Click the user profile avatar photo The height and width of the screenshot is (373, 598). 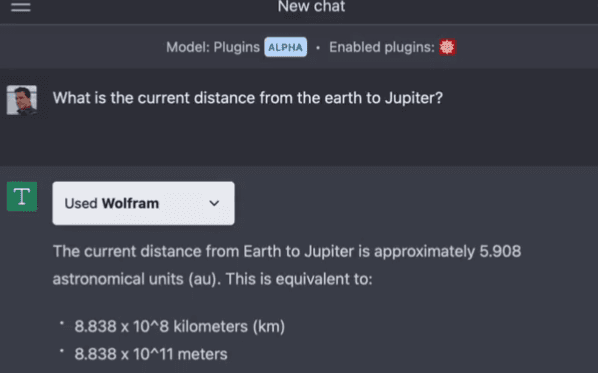(x=22, y=100)
